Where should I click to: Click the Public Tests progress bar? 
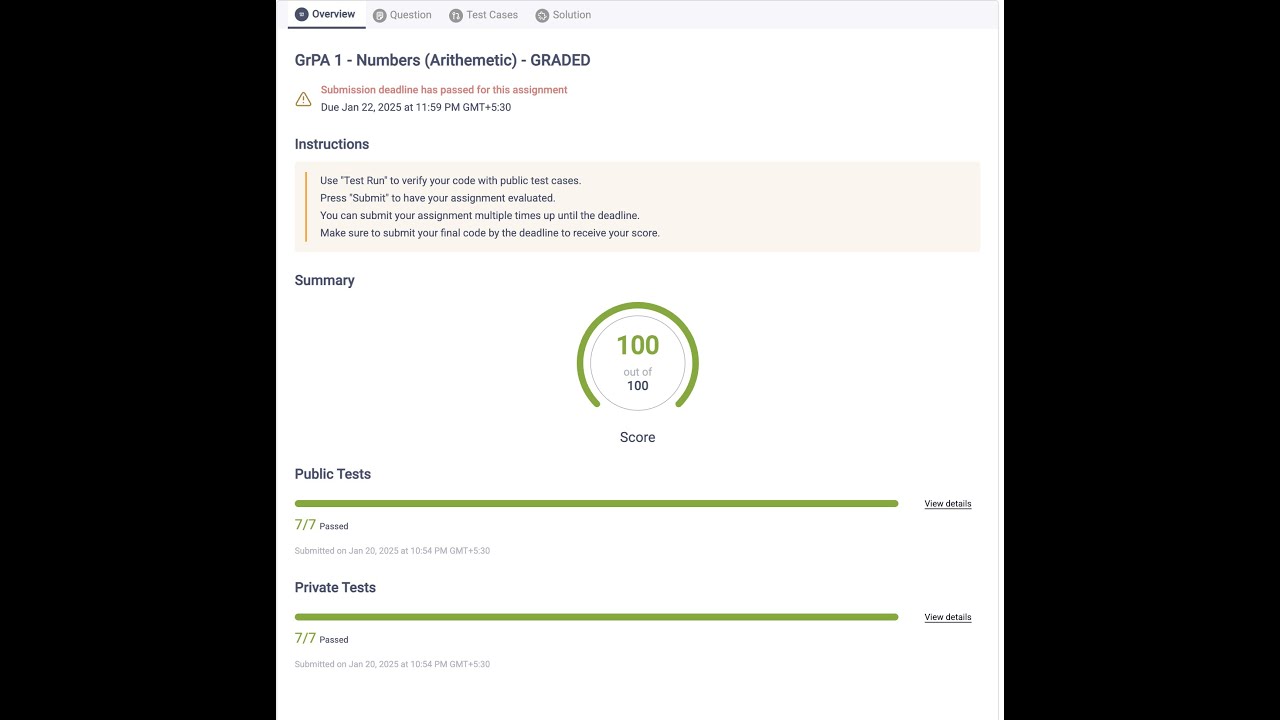coord(596,504)
